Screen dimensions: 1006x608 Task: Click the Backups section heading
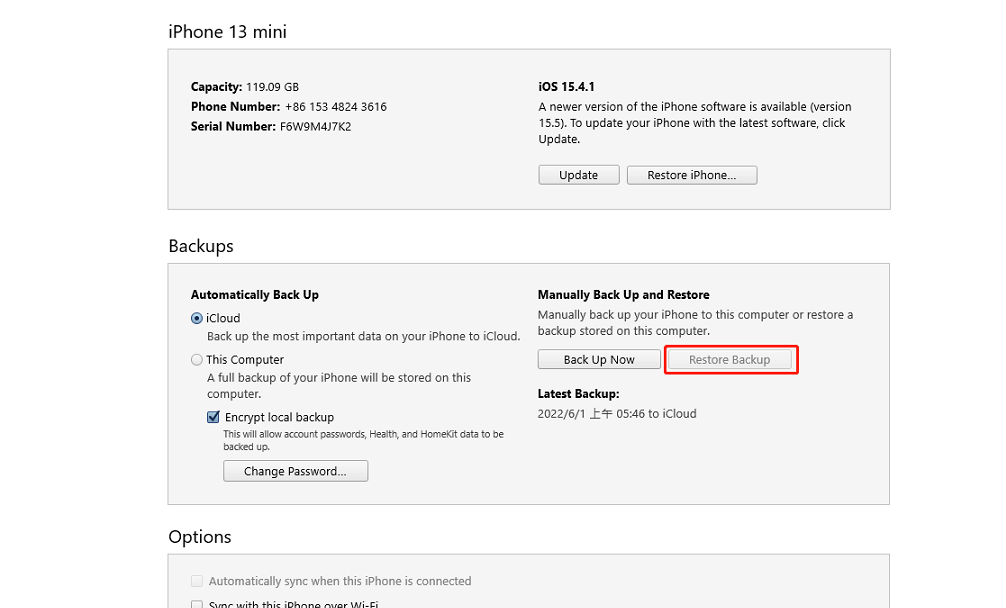pyautogui.click(x=200, y=246)
